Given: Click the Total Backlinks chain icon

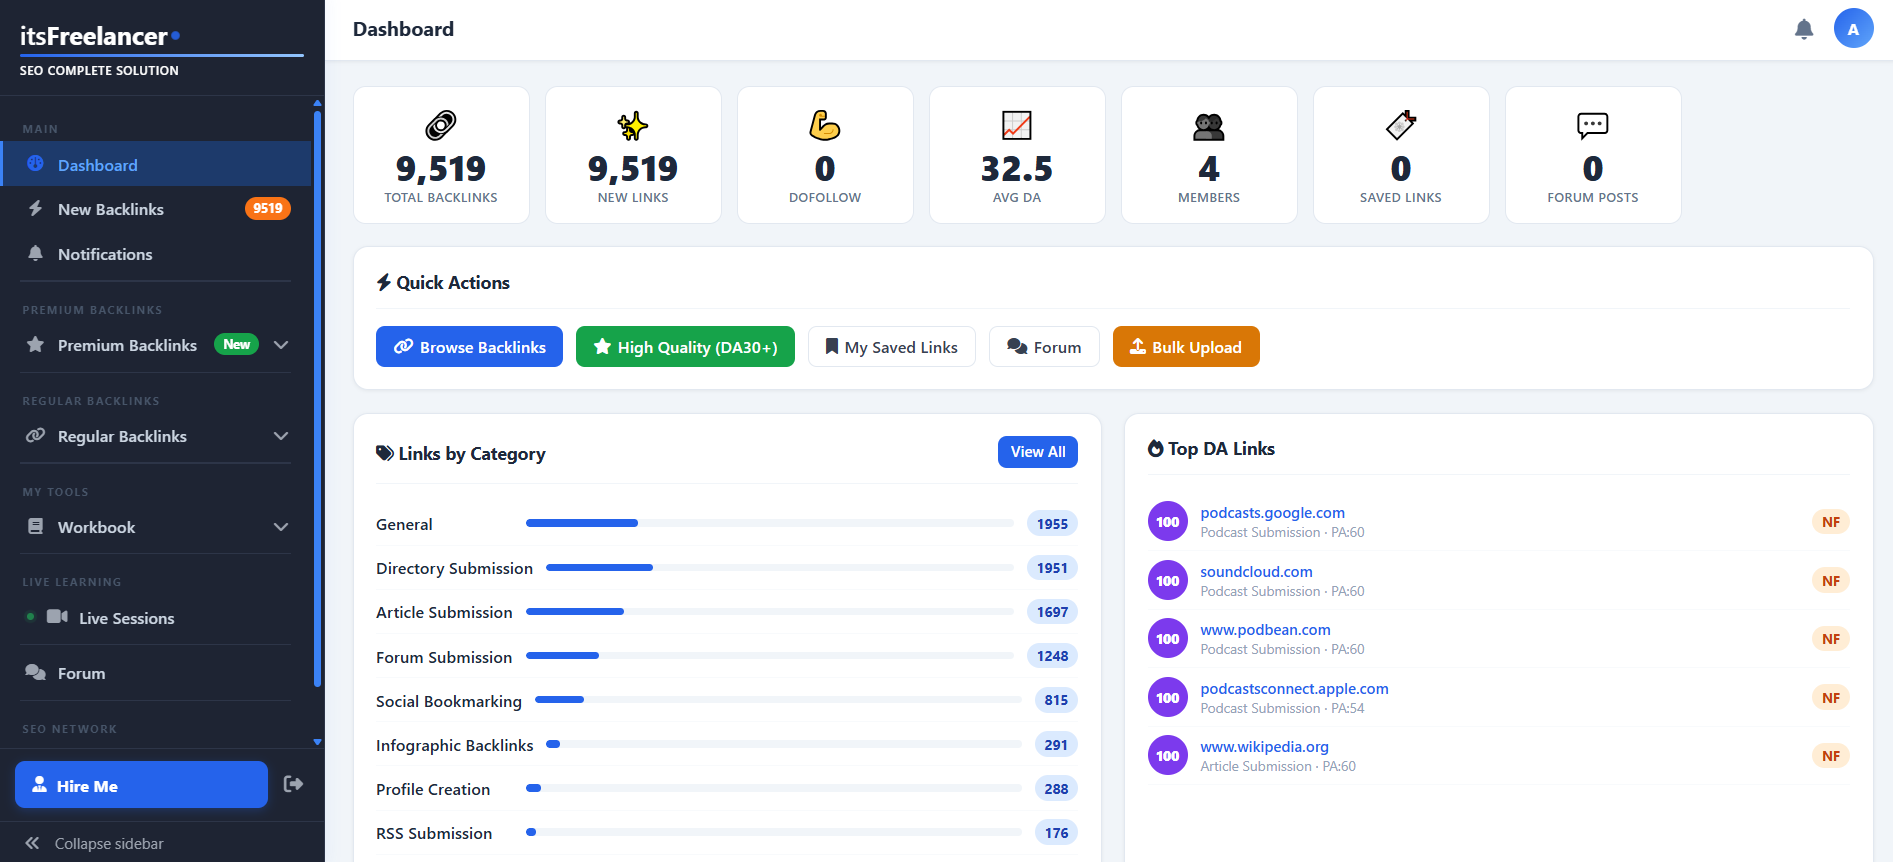Looking at the screenshot, I should click(x=441, y=125).
